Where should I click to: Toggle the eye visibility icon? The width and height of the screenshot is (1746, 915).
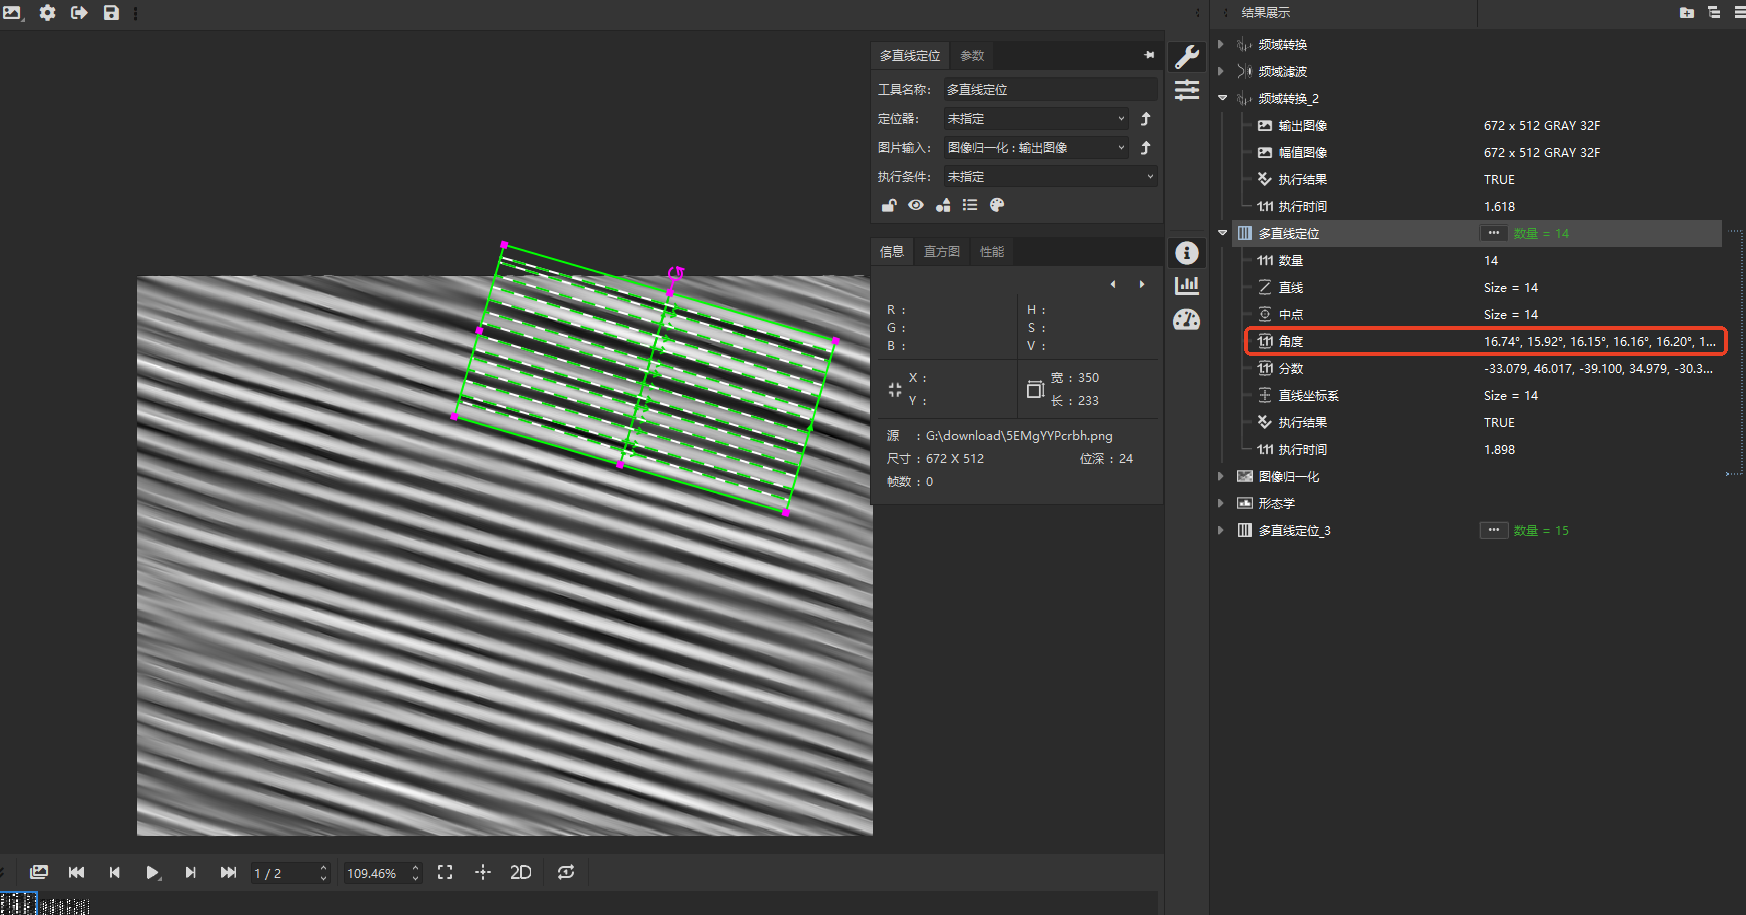point(916,205)
